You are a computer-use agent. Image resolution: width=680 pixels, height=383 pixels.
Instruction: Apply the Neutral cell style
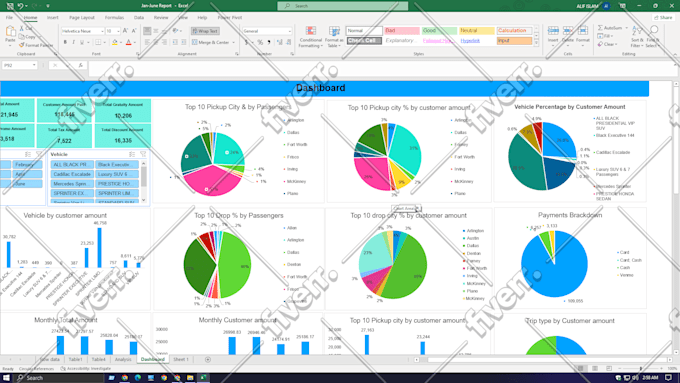click(x=477, y=31)
